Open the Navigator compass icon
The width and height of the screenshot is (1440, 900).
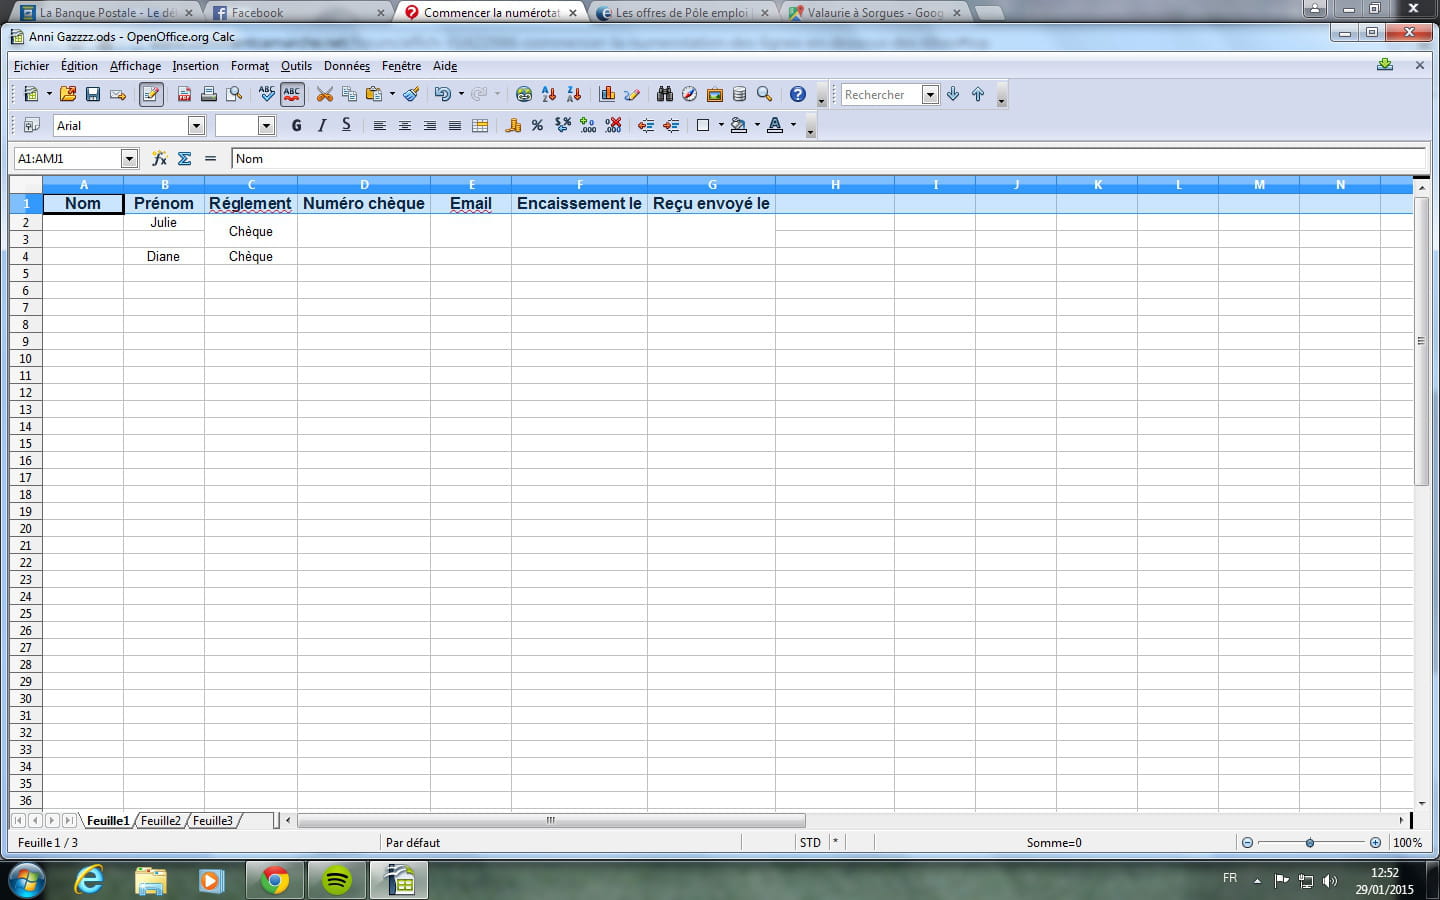click(x=690, y=94)
